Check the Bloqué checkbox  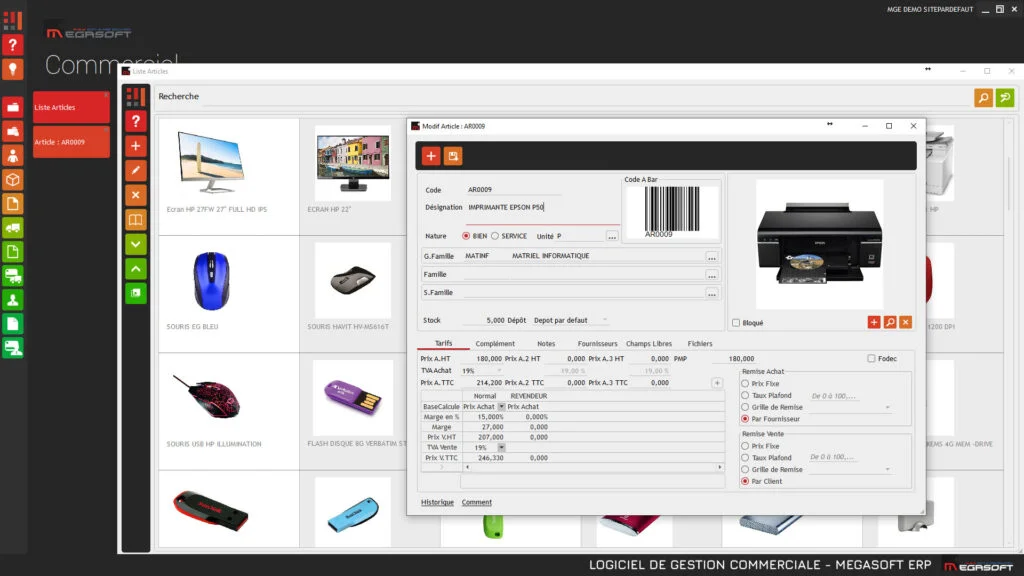[x=736, y=323]
